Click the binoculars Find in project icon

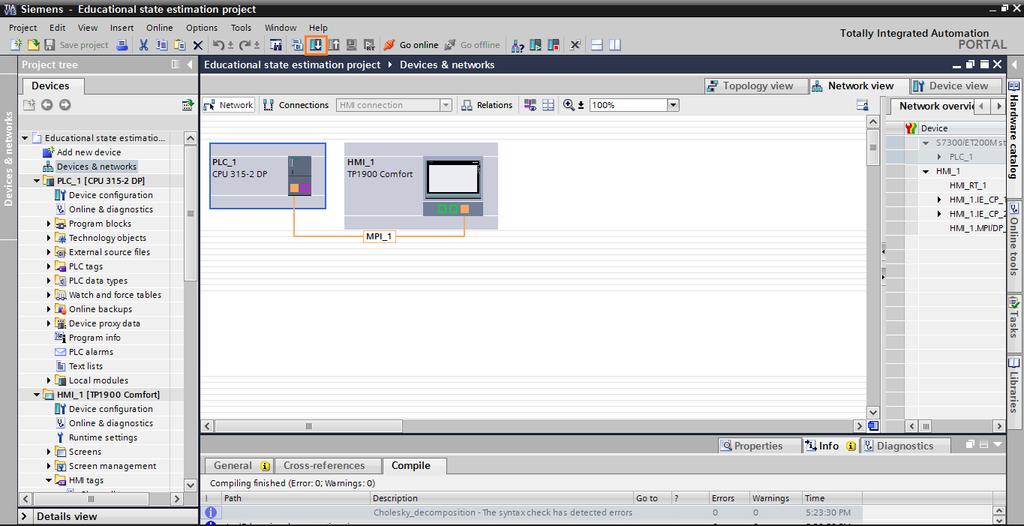(276, 45)
